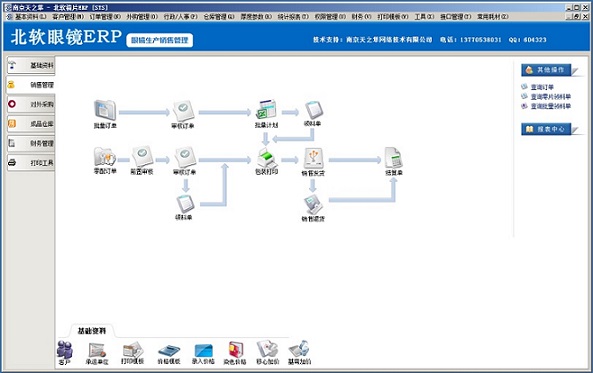Image resolution: width=593 pixels, height=373 pixels.
Task: Click the 查询批量领料单 link
Action: (551, 106)
